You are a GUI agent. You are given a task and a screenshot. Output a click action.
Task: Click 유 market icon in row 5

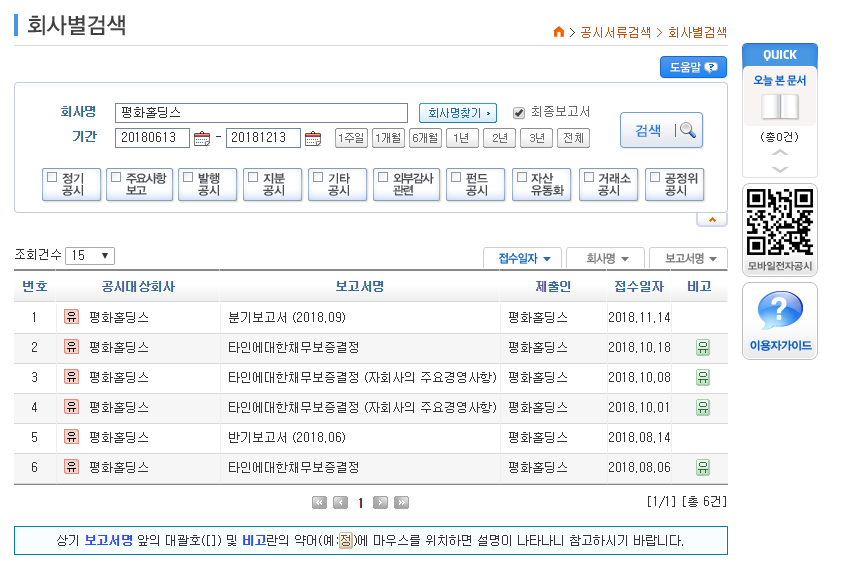[x=71, y=436]
